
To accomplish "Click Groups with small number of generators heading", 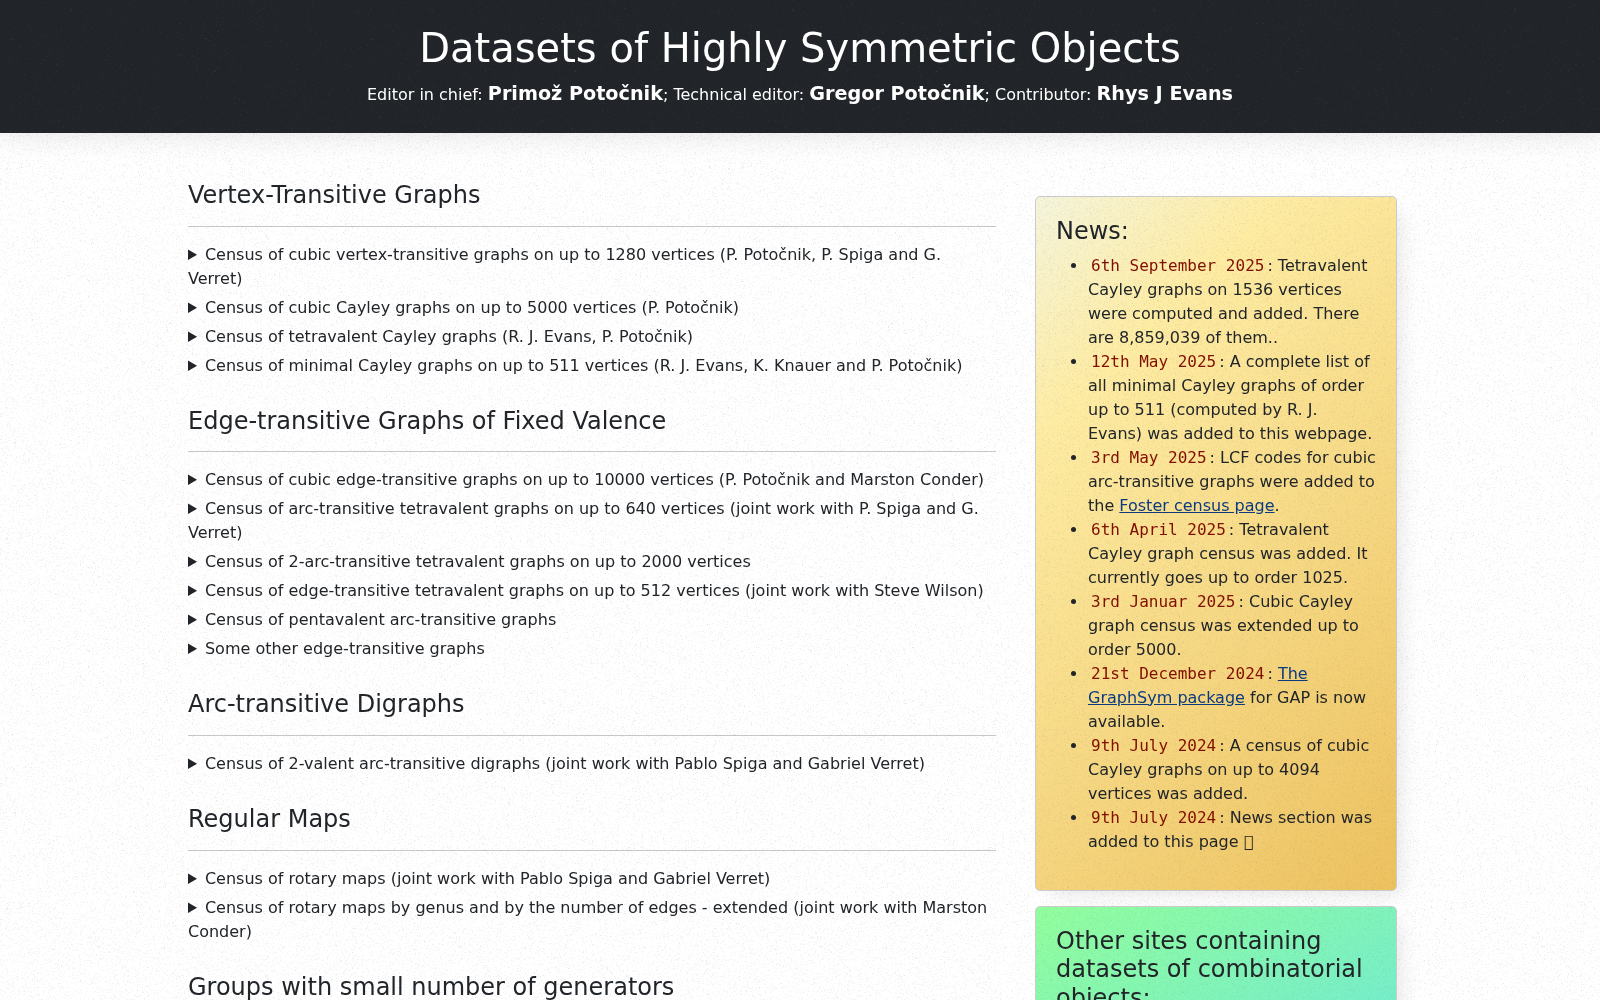I will [431, 986].
